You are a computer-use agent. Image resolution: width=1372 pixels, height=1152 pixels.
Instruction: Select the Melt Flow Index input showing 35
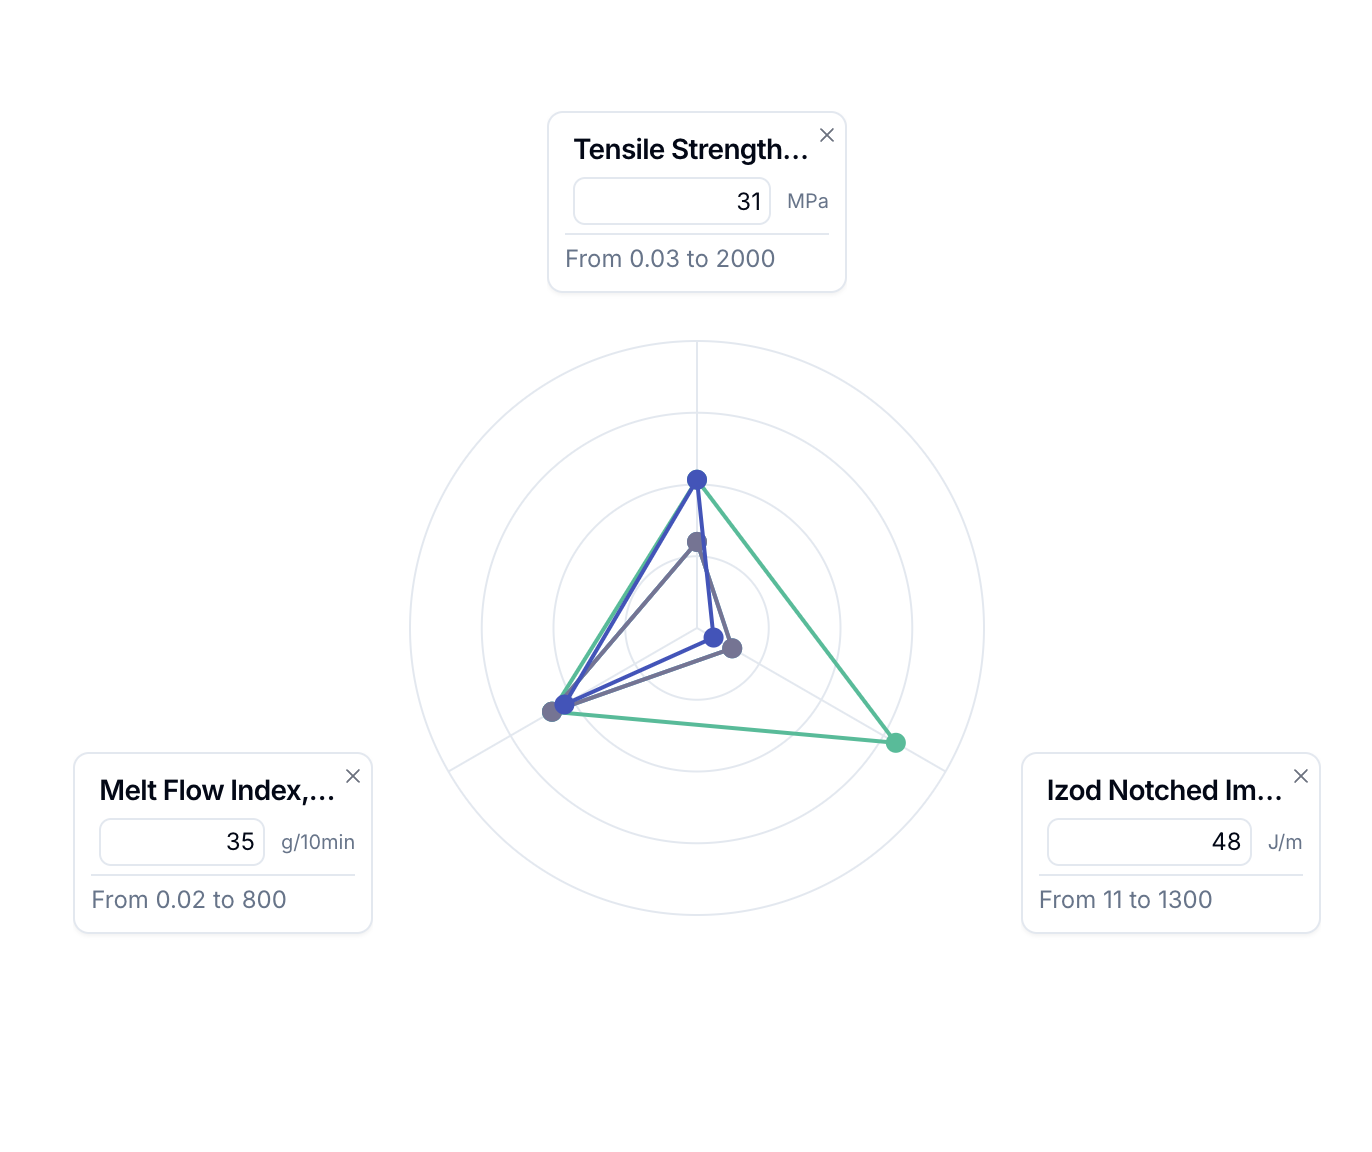tap(181, 841)
